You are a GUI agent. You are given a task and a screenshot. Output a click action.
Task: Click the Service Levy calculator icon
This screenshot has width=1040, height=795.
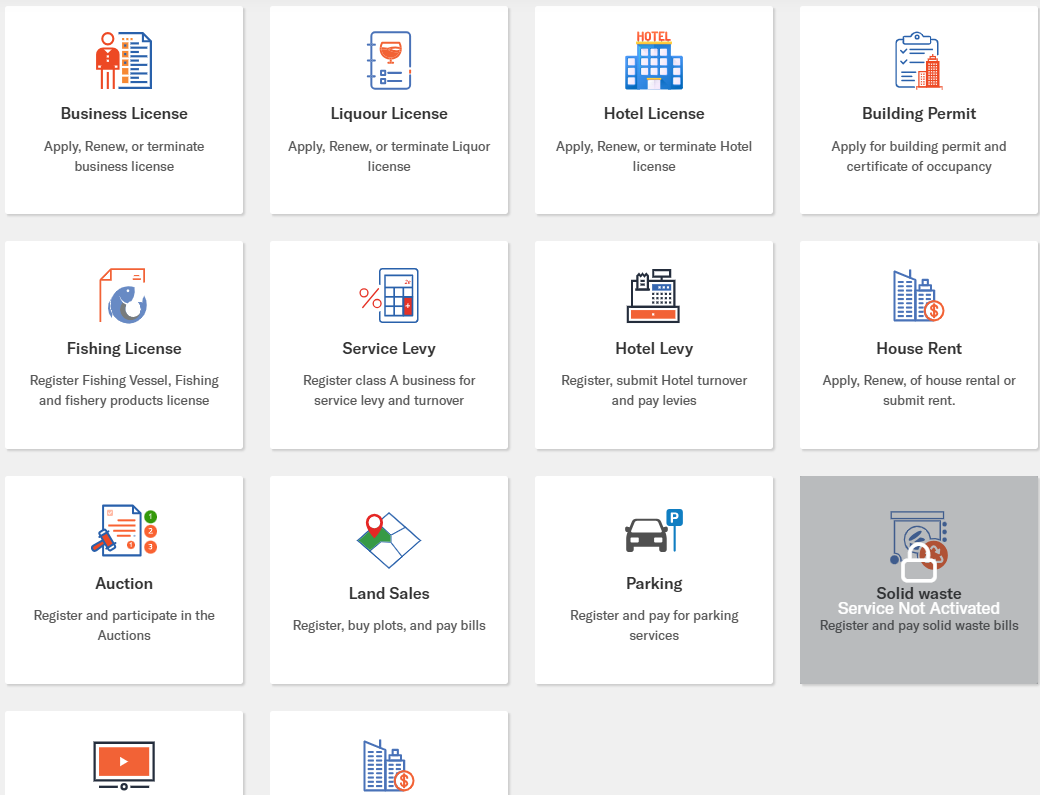(x=389, y=296)
